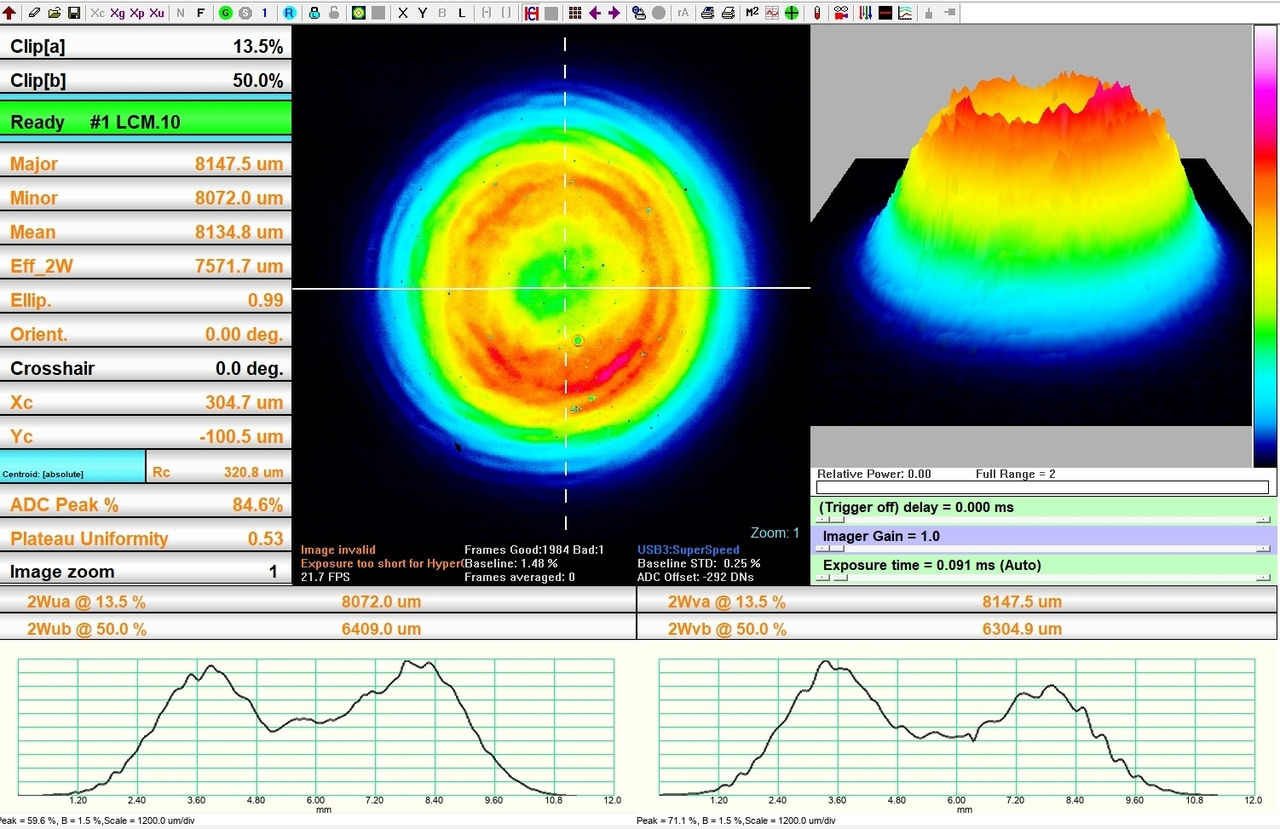Click the blue R reset toolbar icon
The image size is (1280, 829).
[x=289, y=13]
